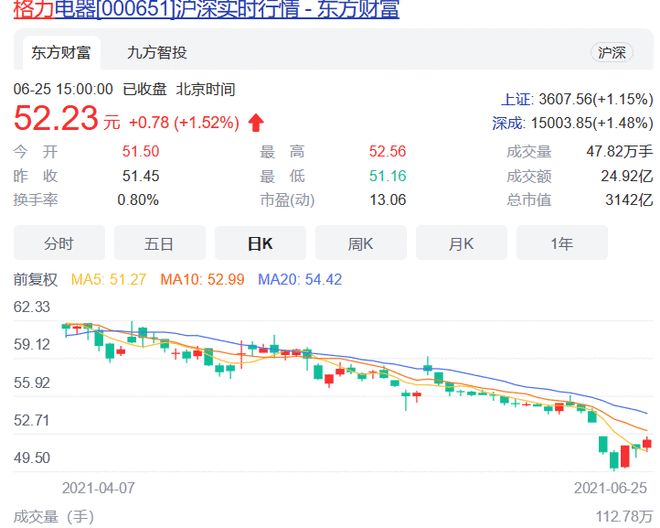Click the start date 2021-04-07
This screenshot has height=528, width=660.
point(98,488)
